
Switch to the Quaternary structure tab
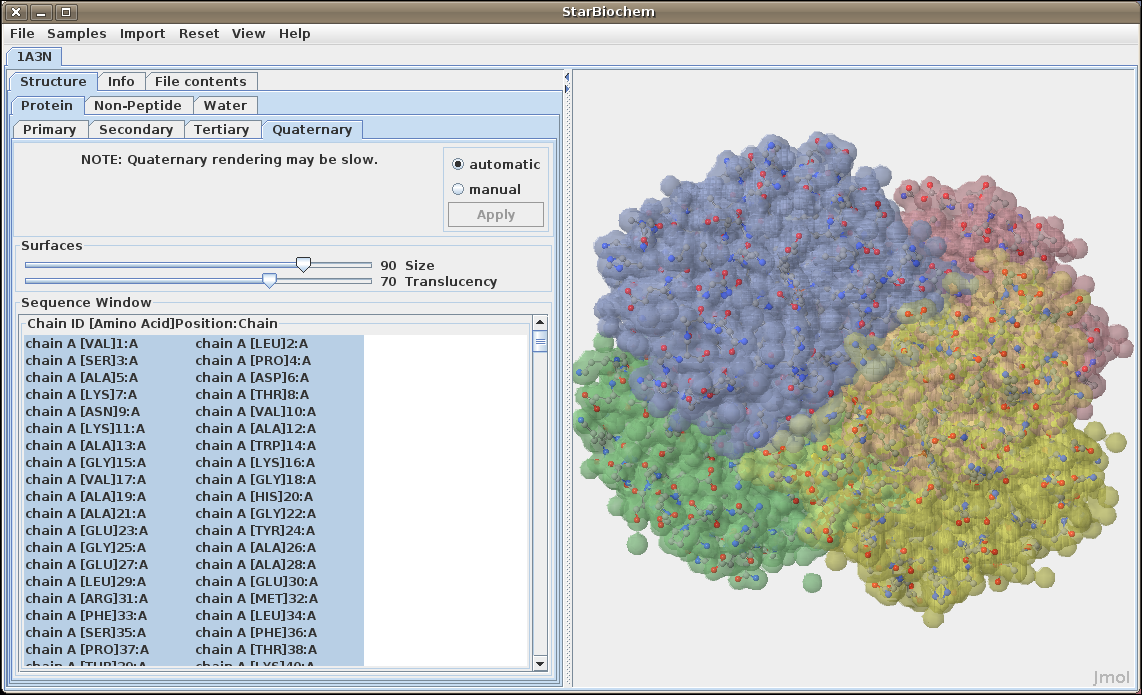coord(312,130)
